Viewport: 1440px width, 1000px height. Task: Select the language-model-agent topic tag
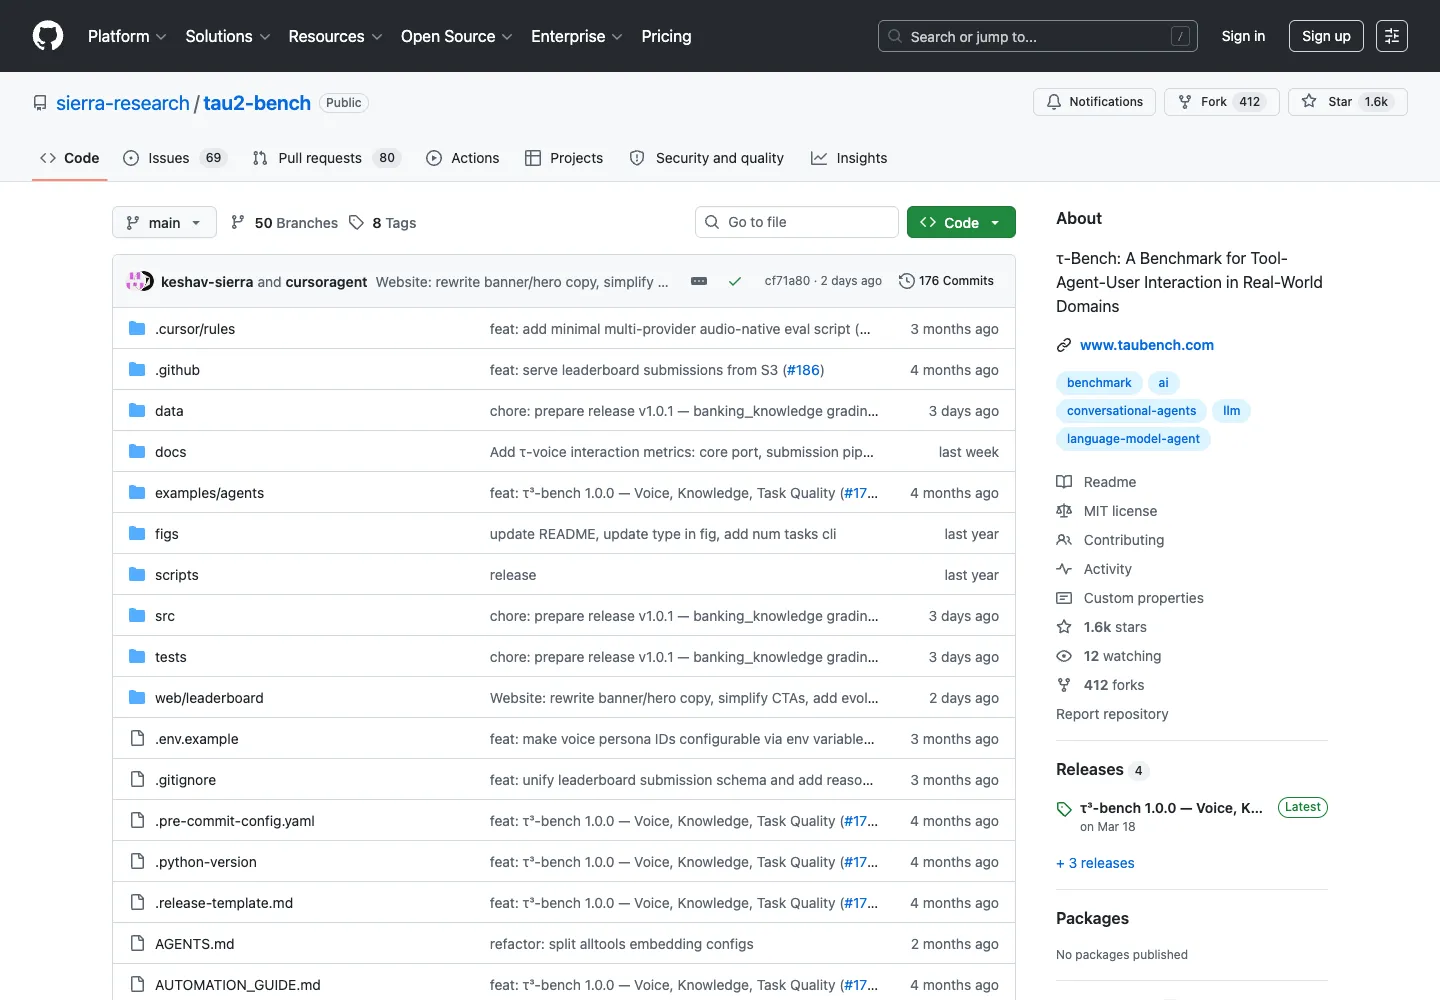pos(1133,439)
